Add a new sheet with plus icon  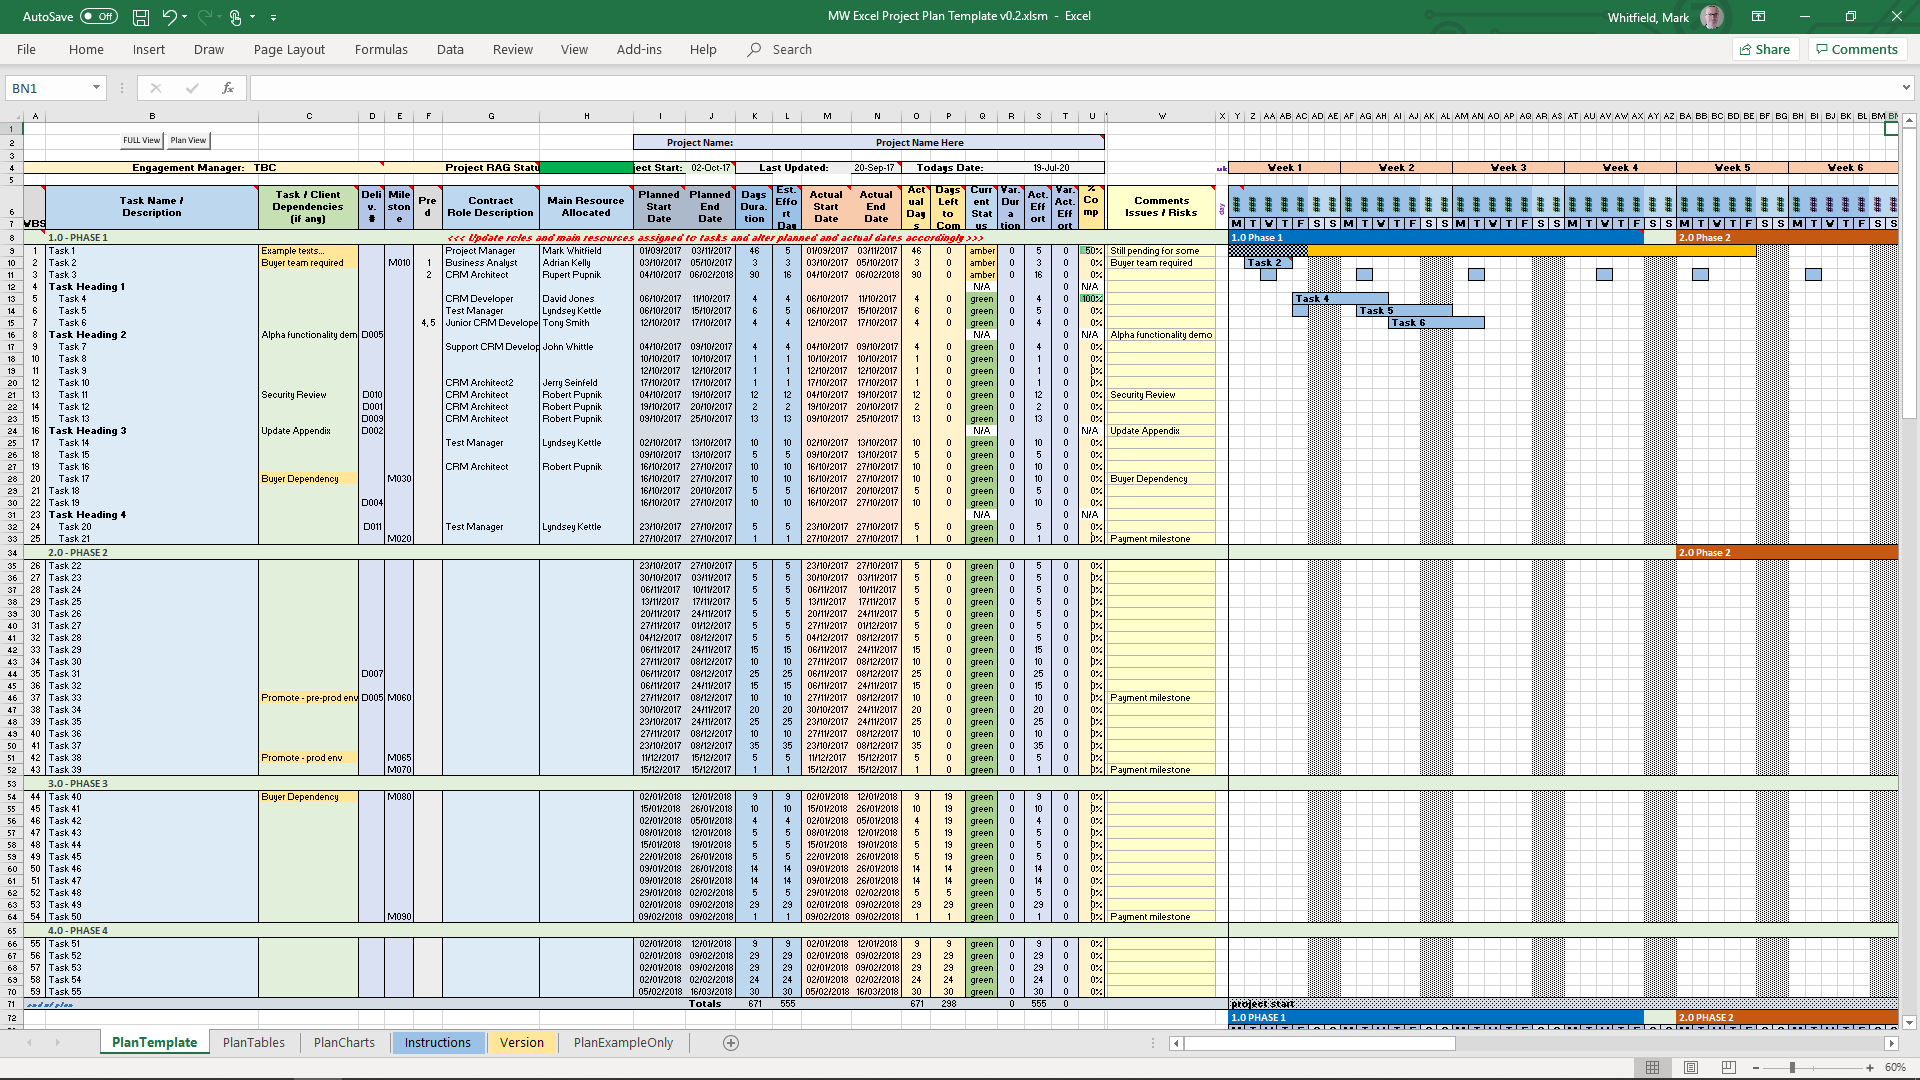tap(731, 1043)
